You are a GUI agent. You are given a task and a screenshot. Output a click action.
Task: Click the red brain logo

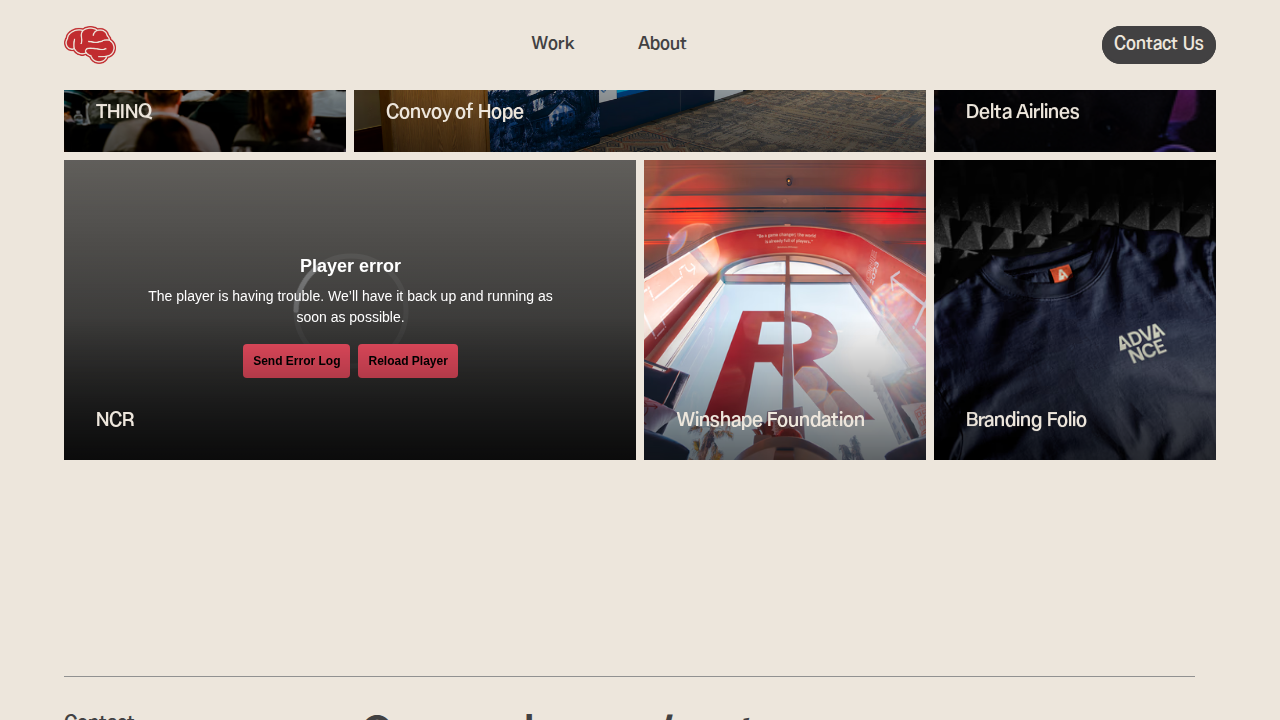coord(90,45)
